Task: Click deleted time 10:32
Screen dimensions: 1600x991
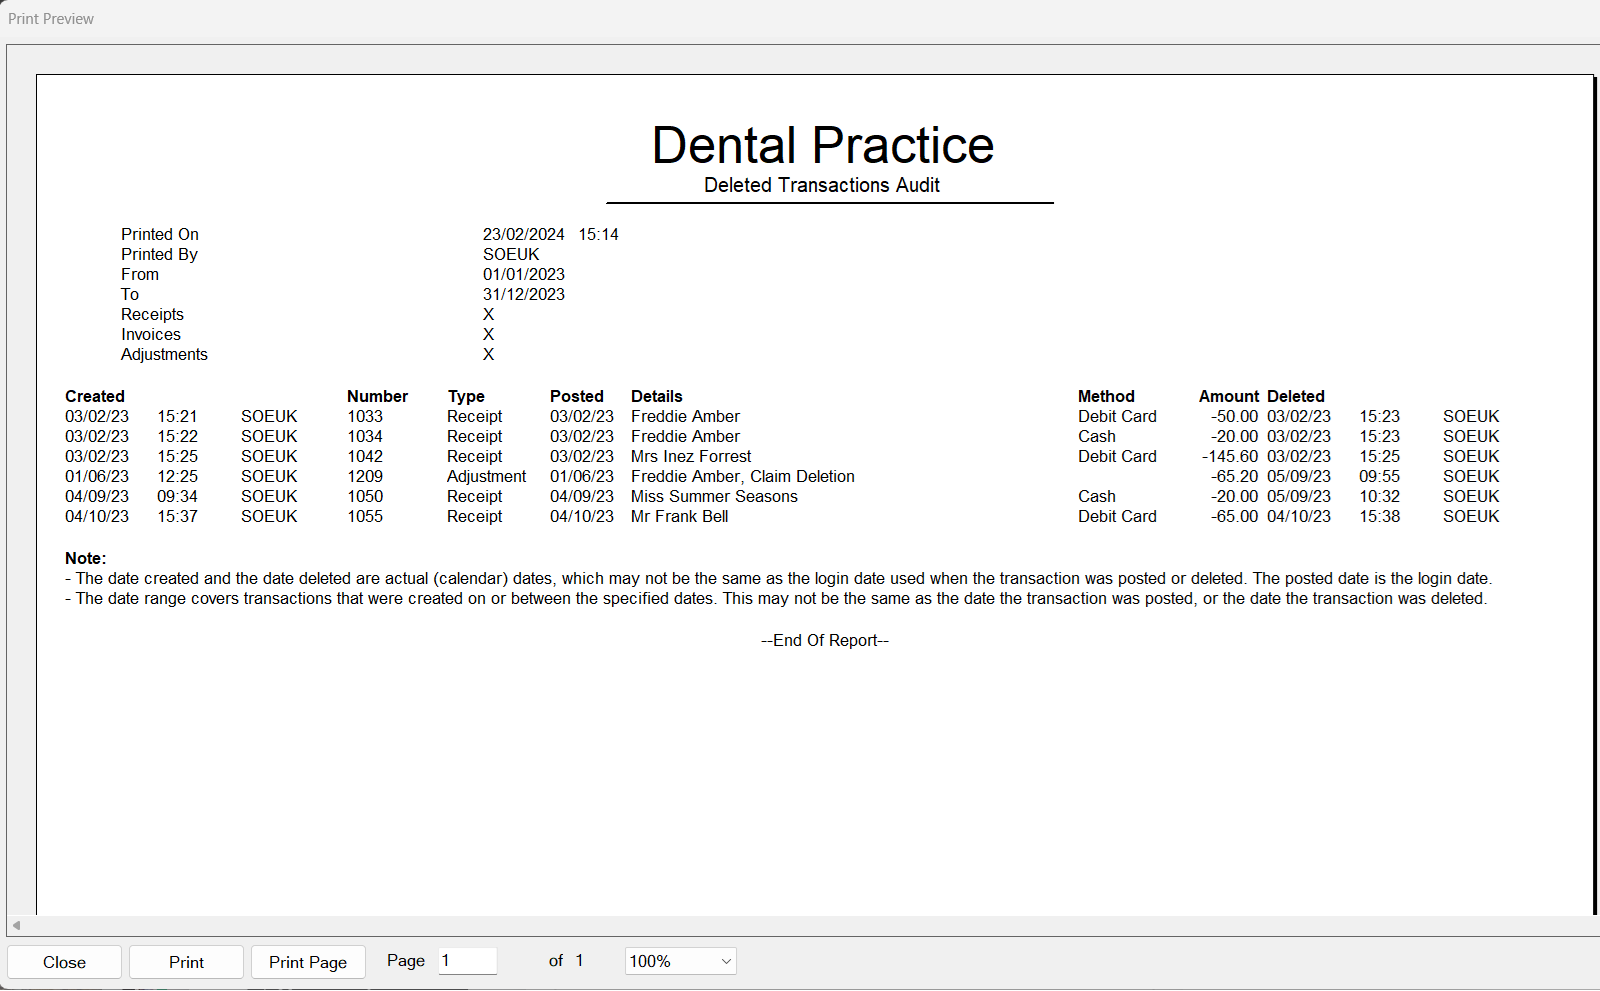Action: (1379, 496)
